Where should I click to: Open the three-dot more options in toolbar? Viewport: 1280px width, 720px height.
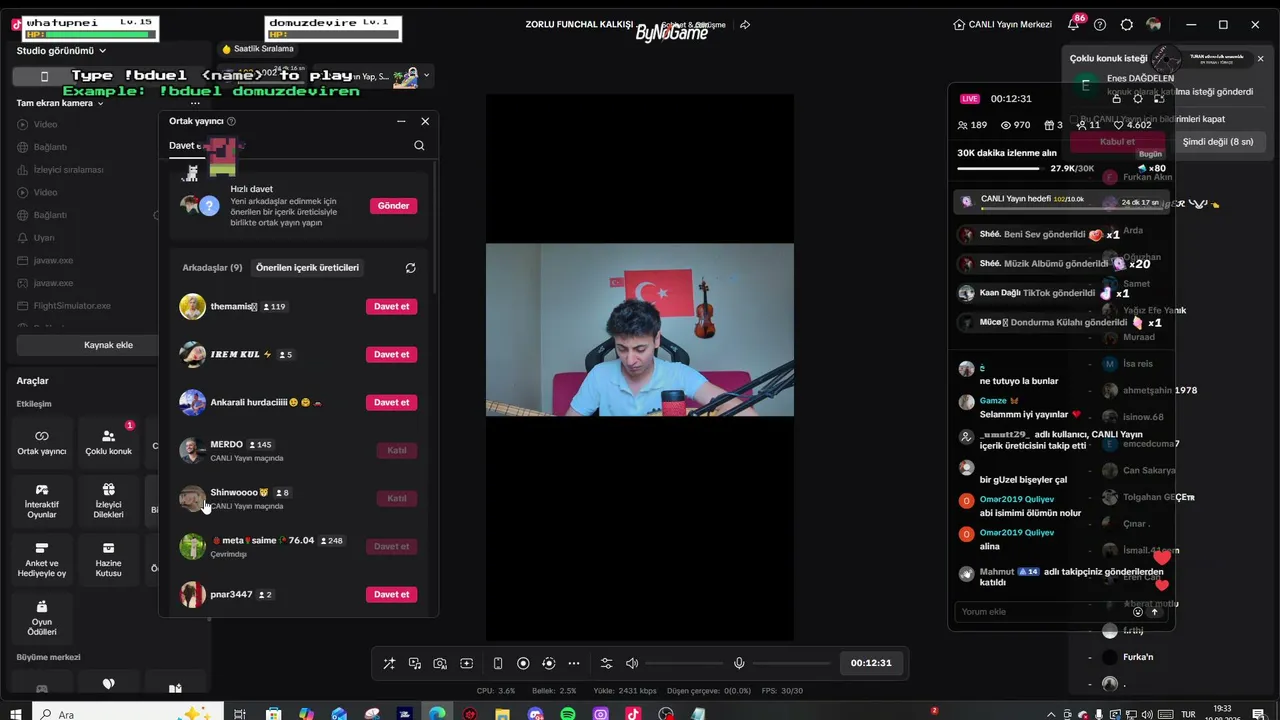[574, 663]
